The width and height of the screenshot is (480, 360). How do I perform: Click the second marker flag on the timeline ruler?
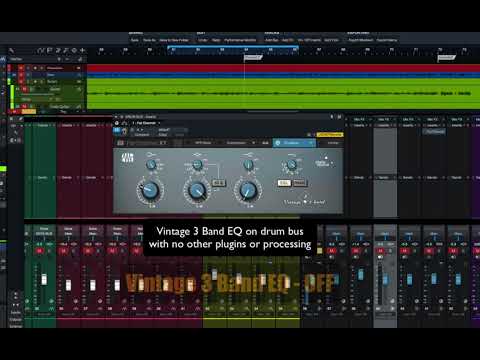click(446, 58)
